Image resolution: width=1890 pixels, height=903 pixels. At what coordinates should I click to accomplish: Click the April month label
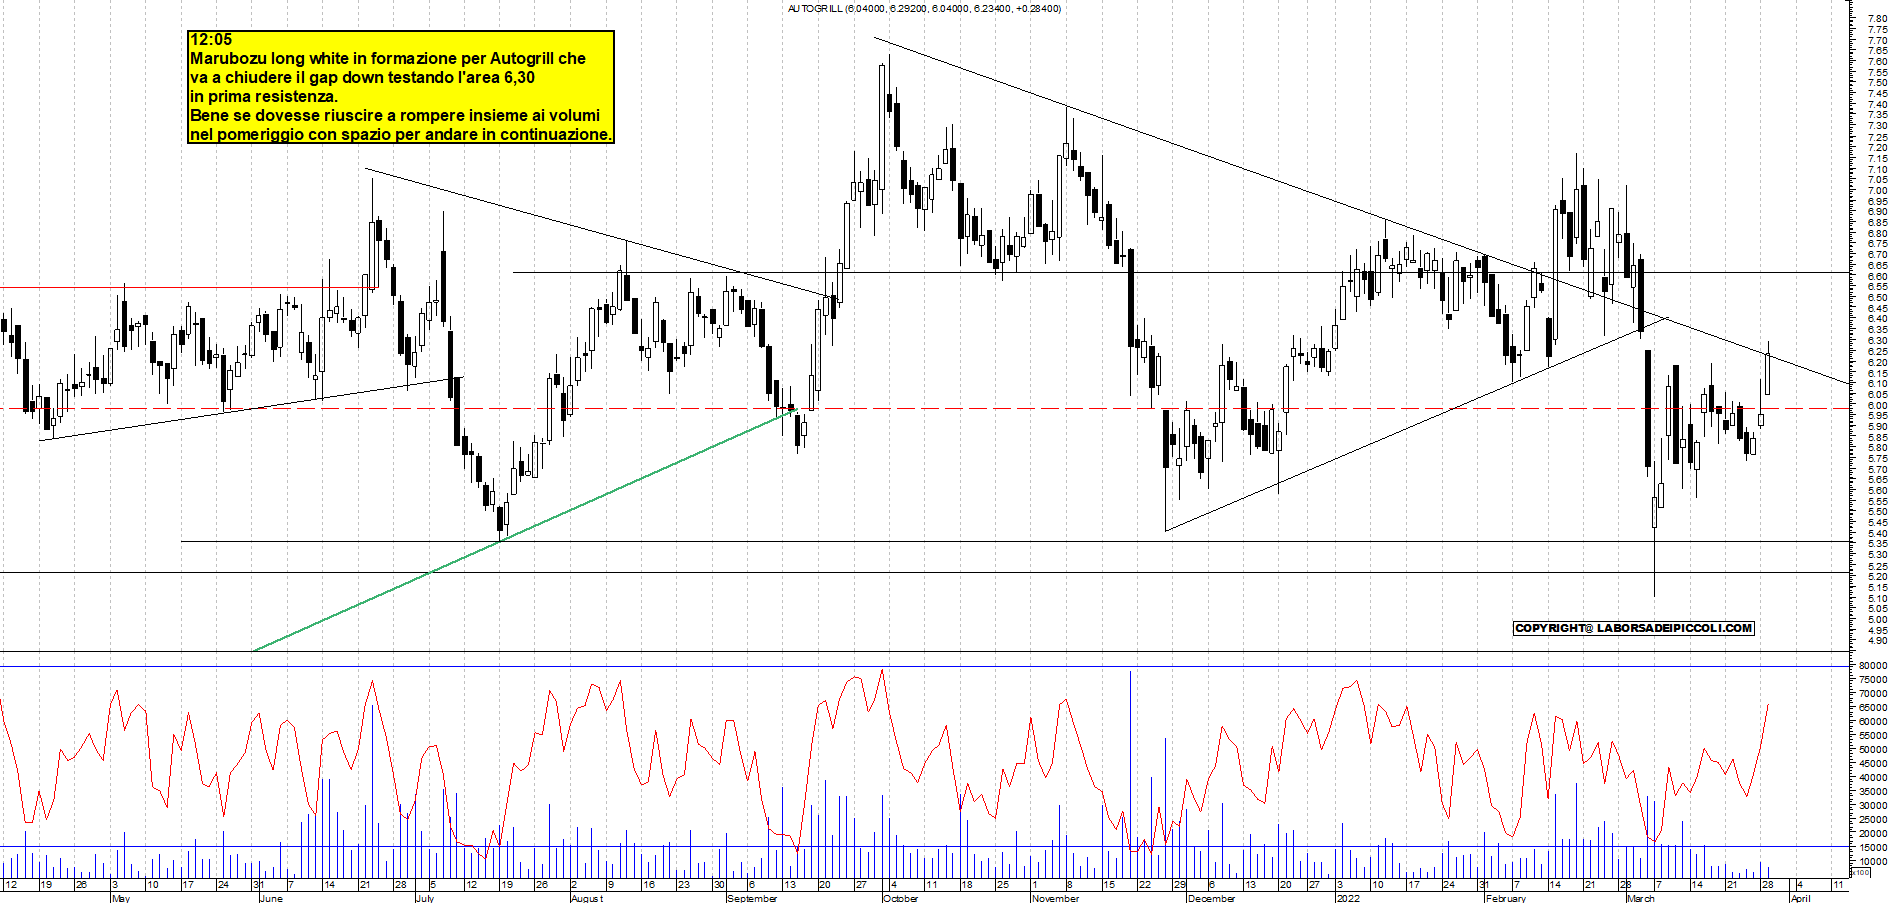tap(1800, 898)
